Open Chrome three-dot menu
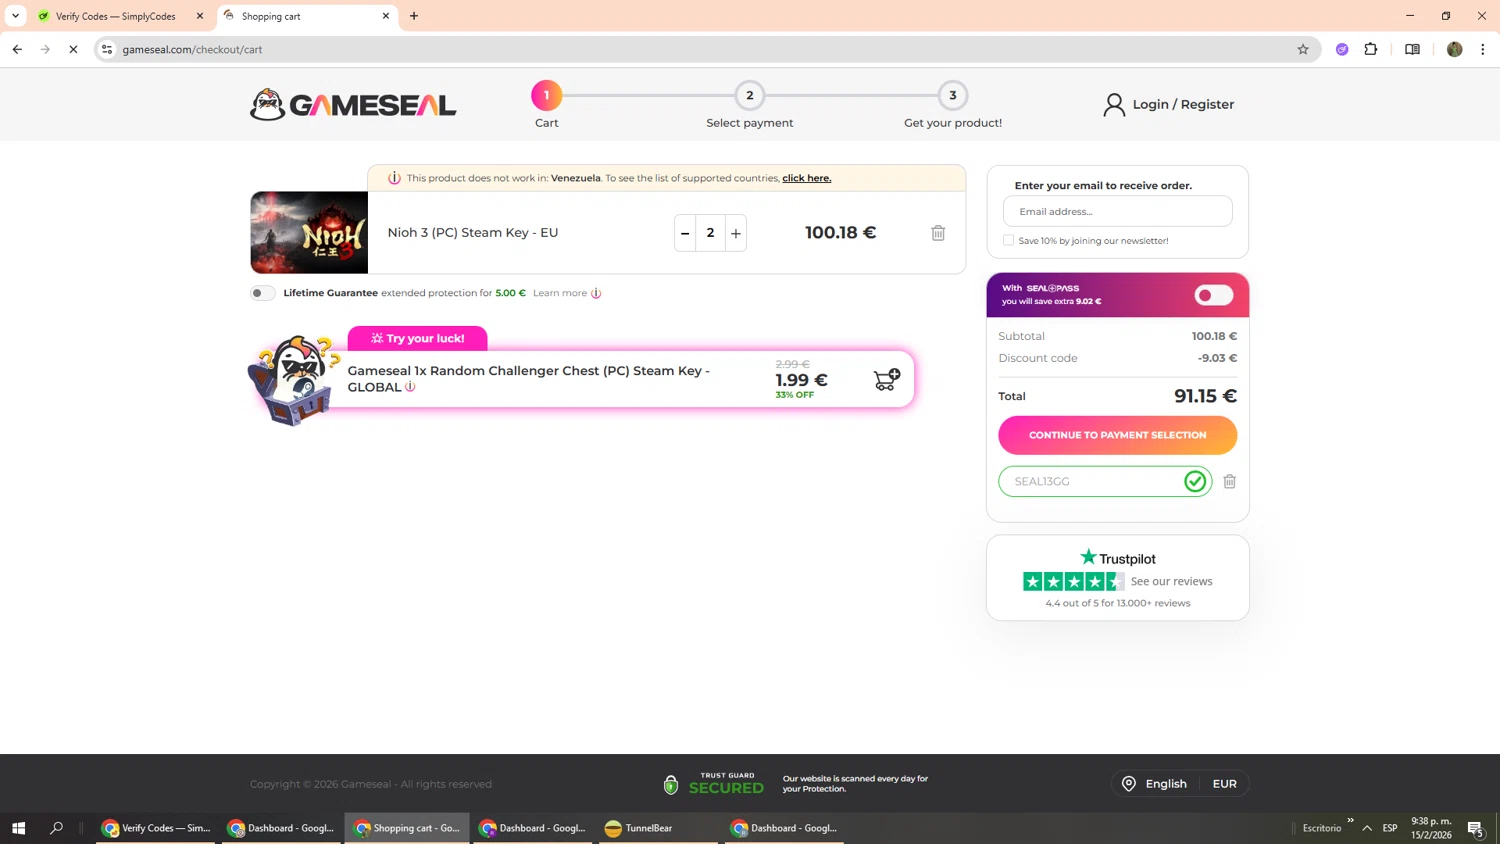The width and height of the screenshot is (1500, 844). (x=1483, y=49)
